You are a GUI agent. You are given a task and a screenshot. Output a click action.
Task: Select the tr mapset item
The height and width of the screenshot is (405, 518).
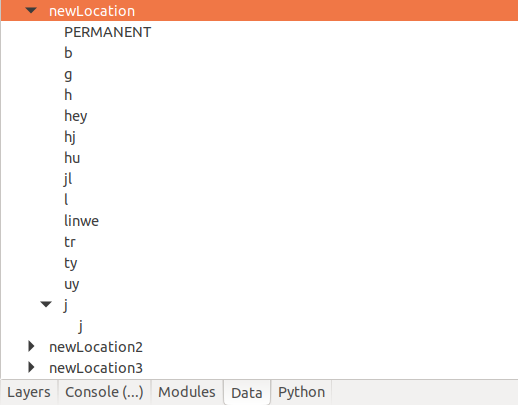pyautogui.click(x=70, y=242)
